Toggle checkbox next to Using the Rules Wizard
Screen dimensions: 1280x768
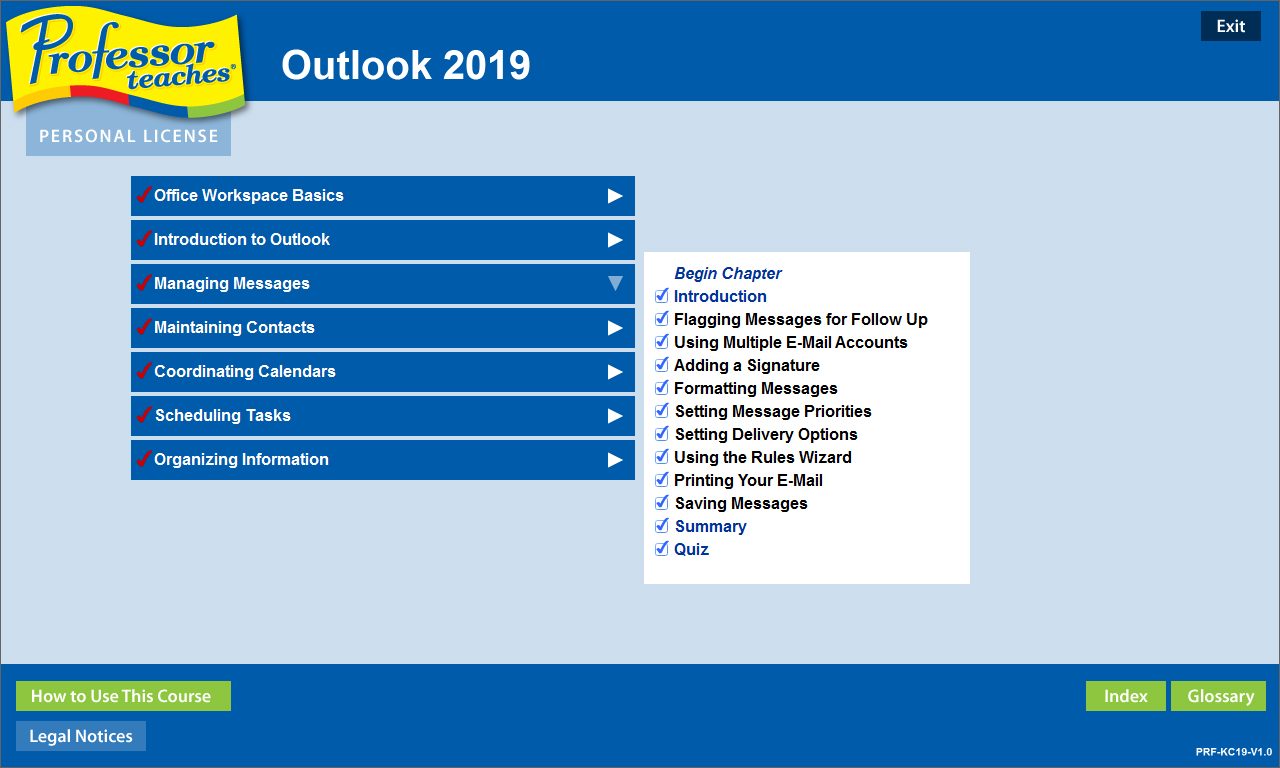661,457
